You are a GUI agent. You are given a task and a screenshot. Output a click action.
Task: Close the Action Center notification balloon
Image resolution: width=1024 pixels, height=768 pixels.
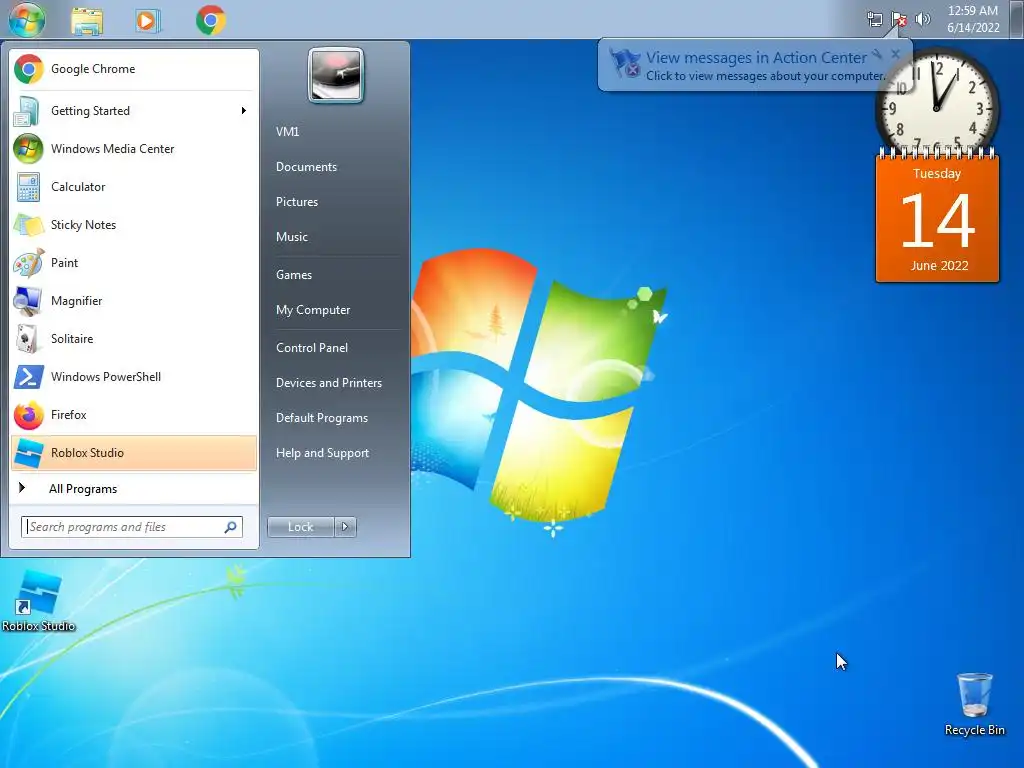(895, 54)
